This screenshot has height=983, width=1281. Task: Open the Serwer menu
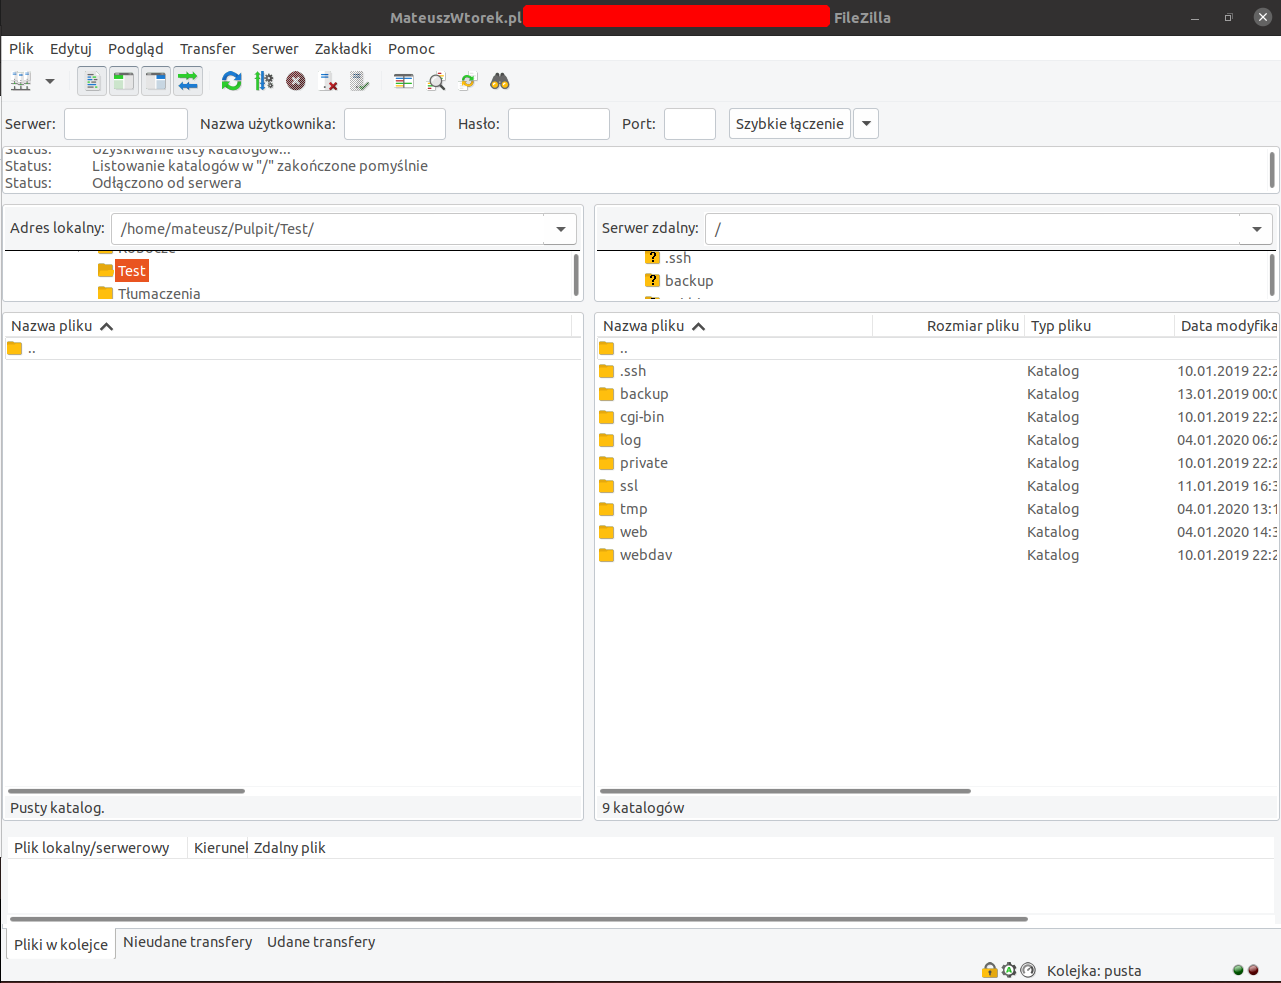point(275,48)
